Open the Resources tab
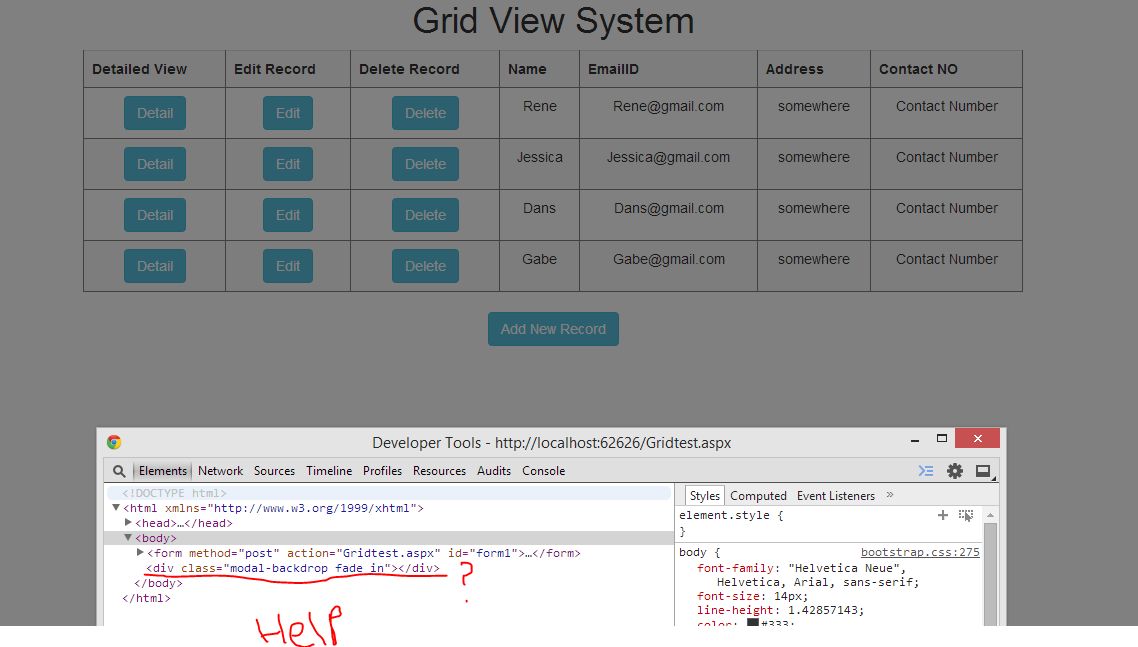The width and height of the screenshot is (1138, 647). [439, 471]
